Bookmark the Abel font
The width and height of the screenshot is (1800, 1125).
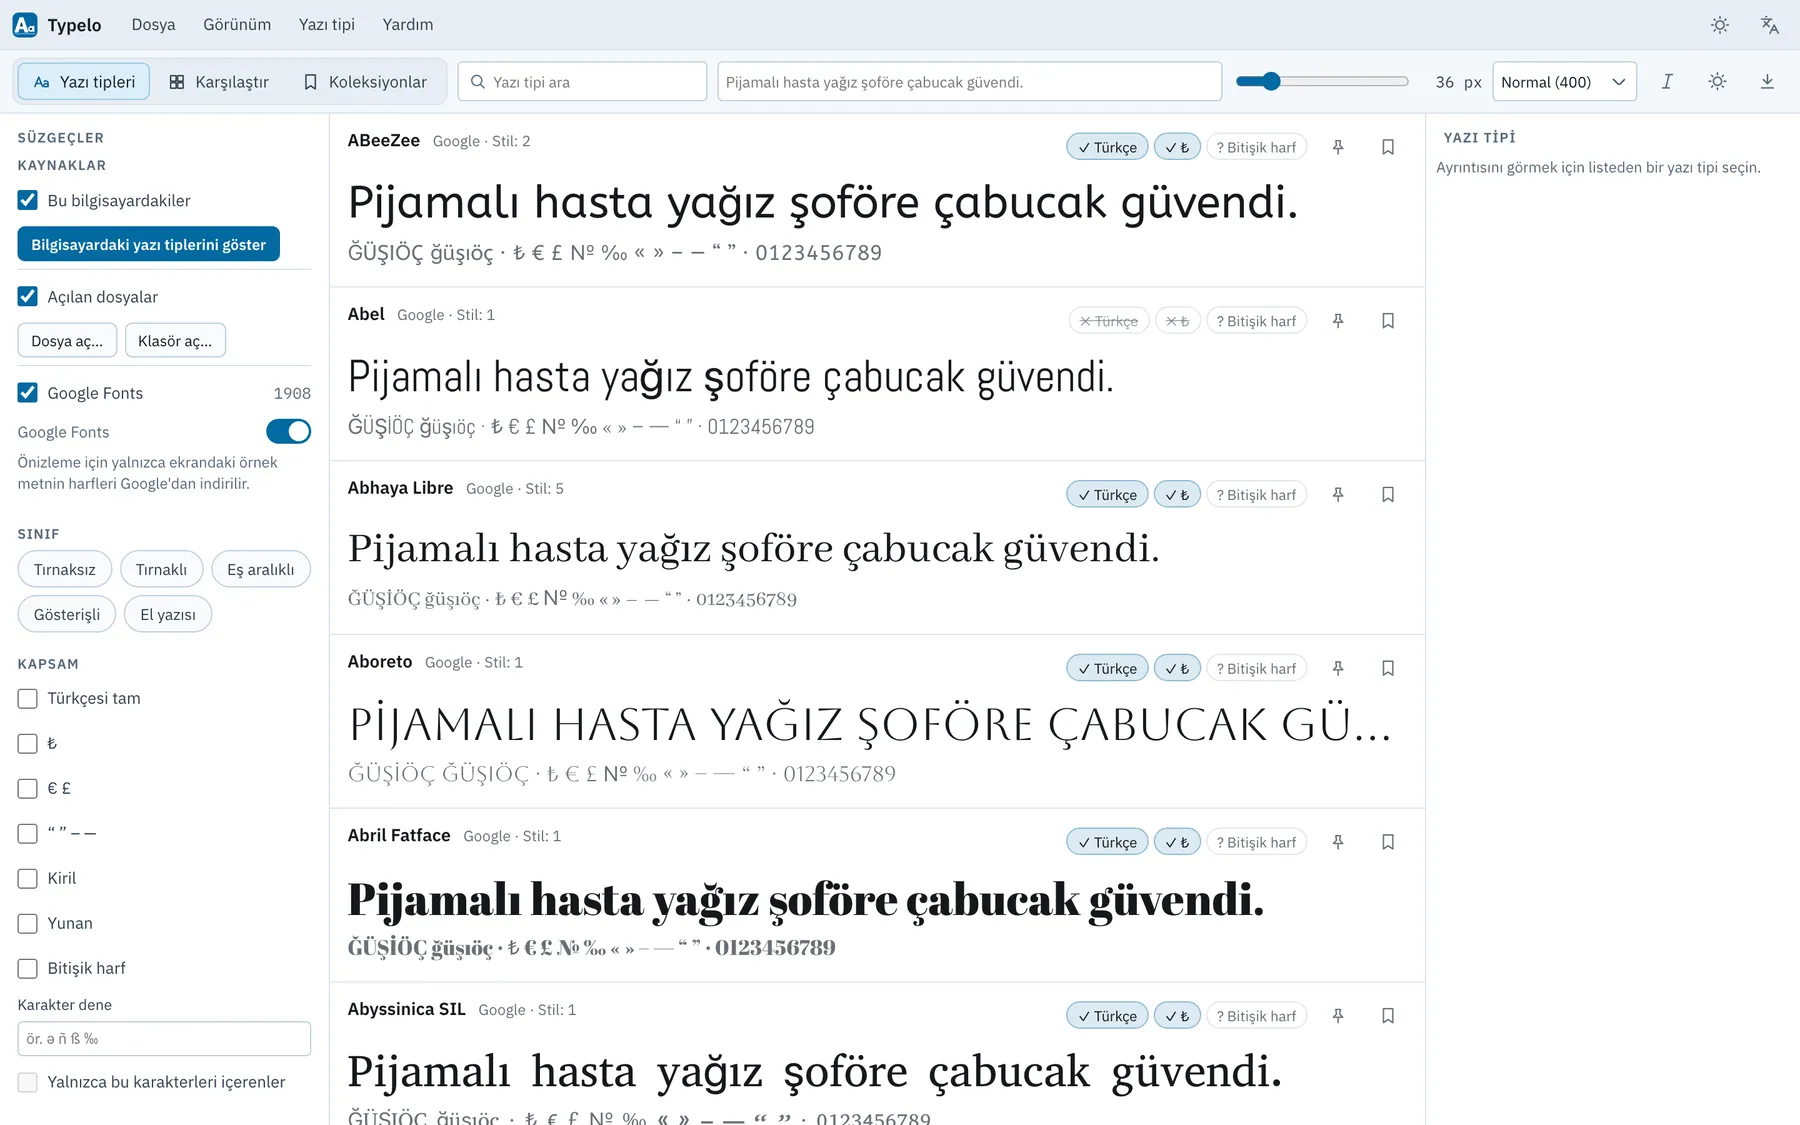[1388, 321]
